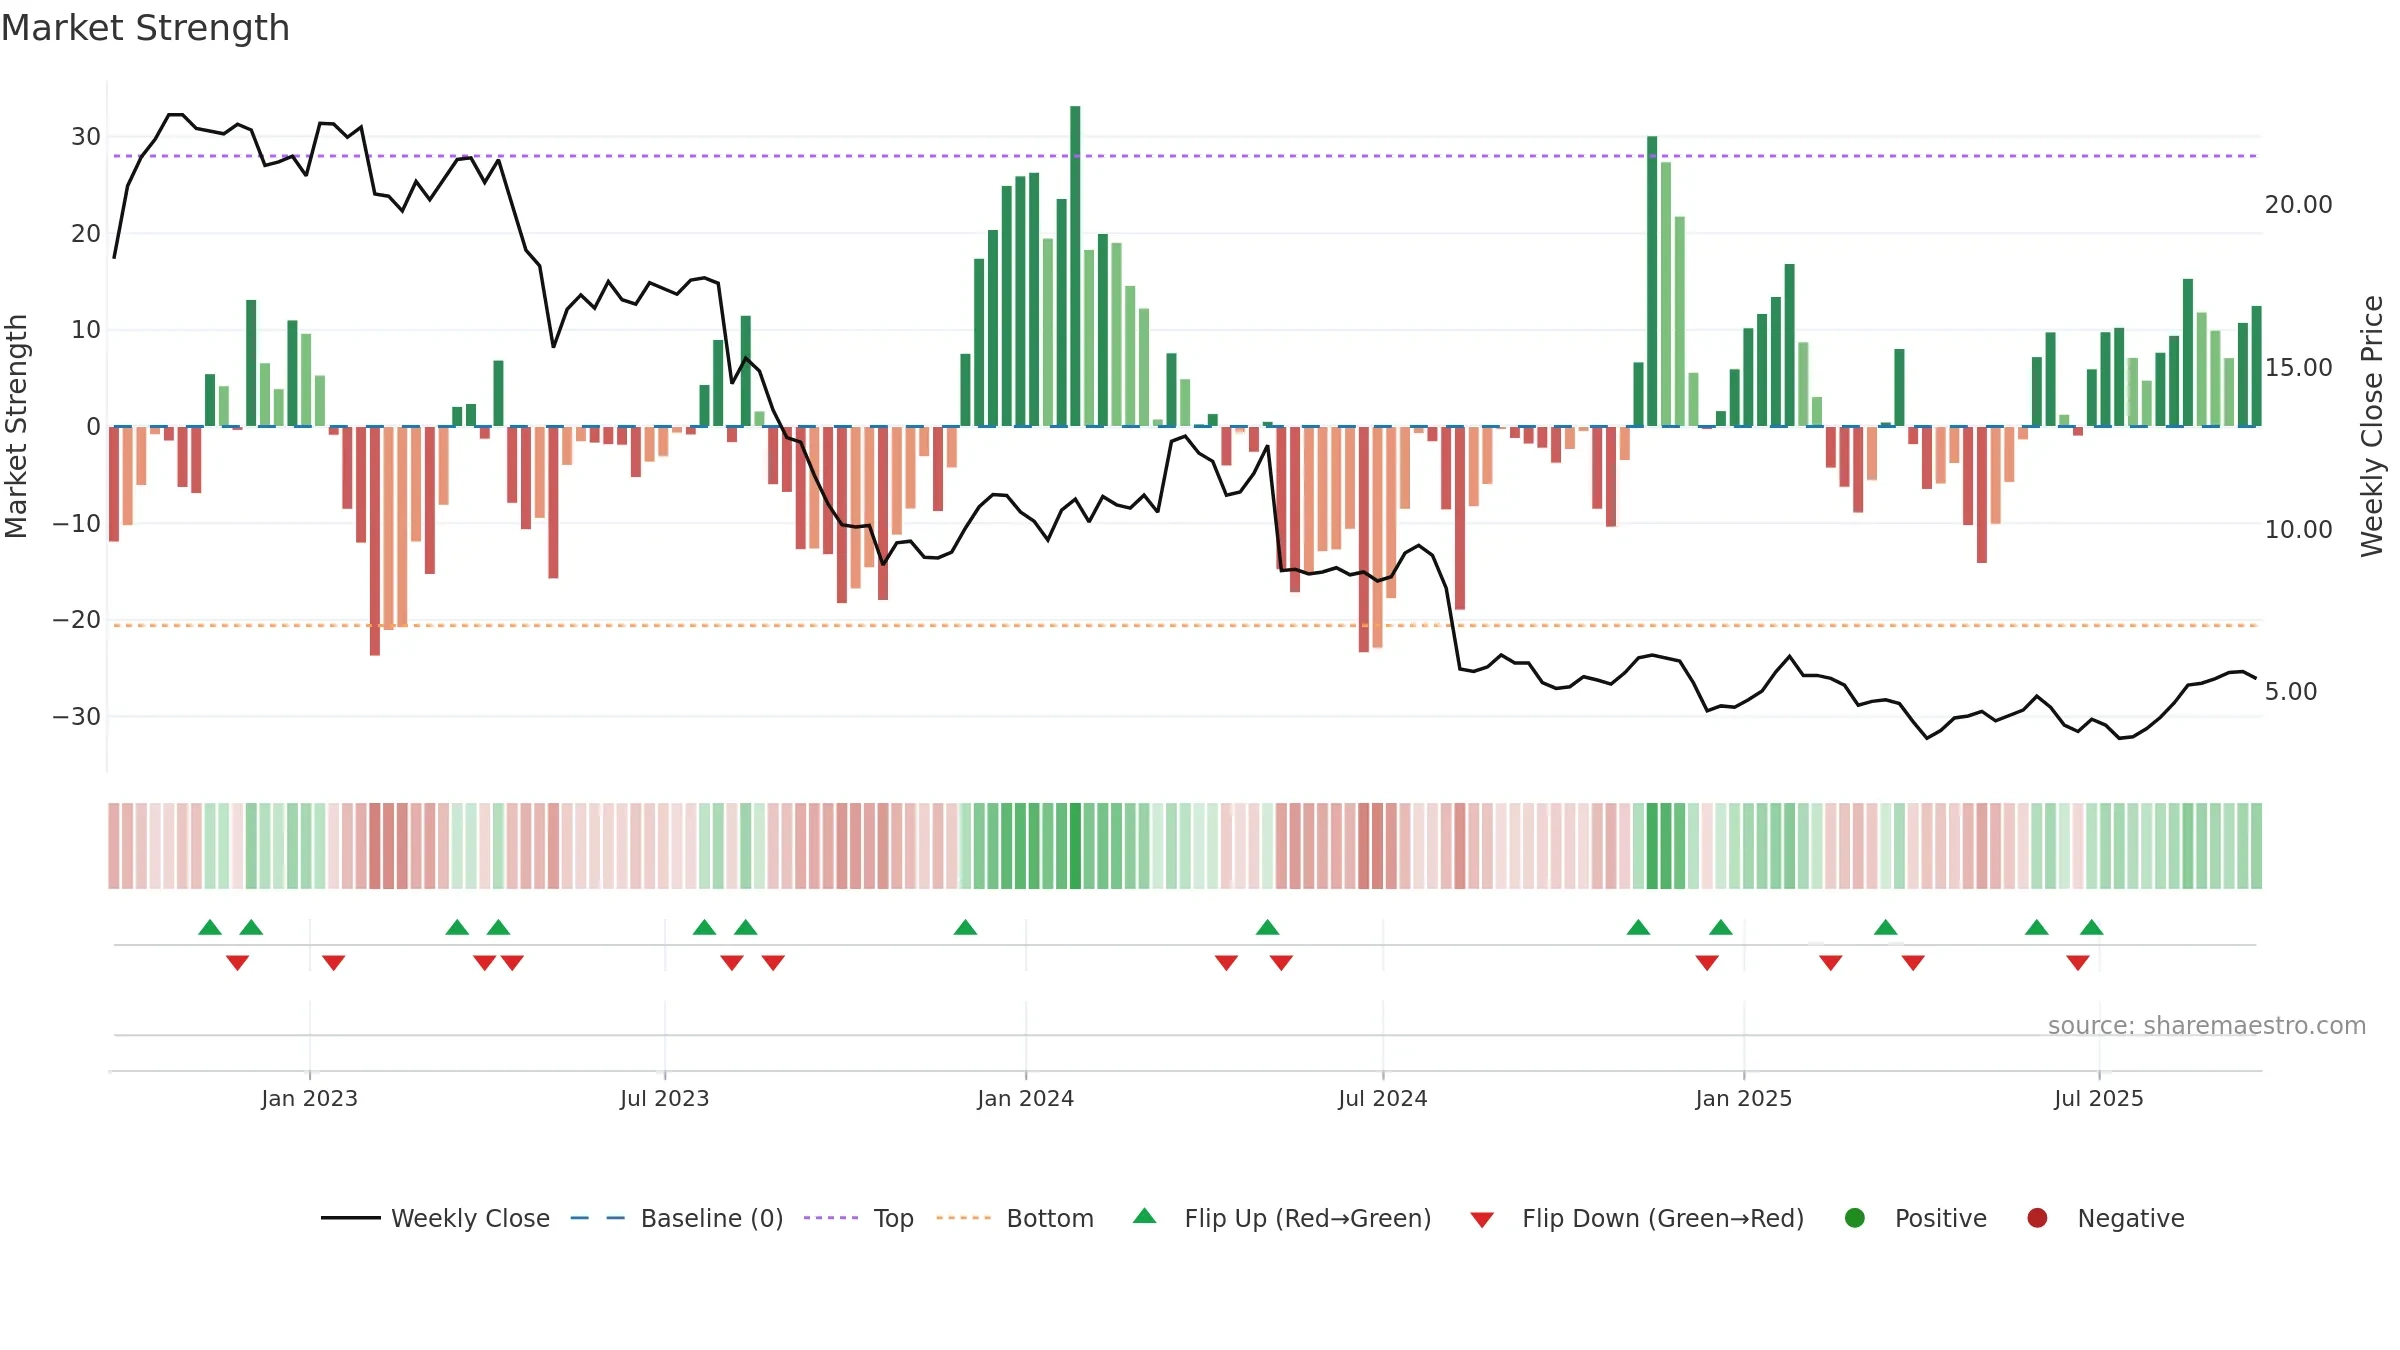
Task: Click the Flip Up triangle just before Jan 2024
Action: [x=965, y=927]
